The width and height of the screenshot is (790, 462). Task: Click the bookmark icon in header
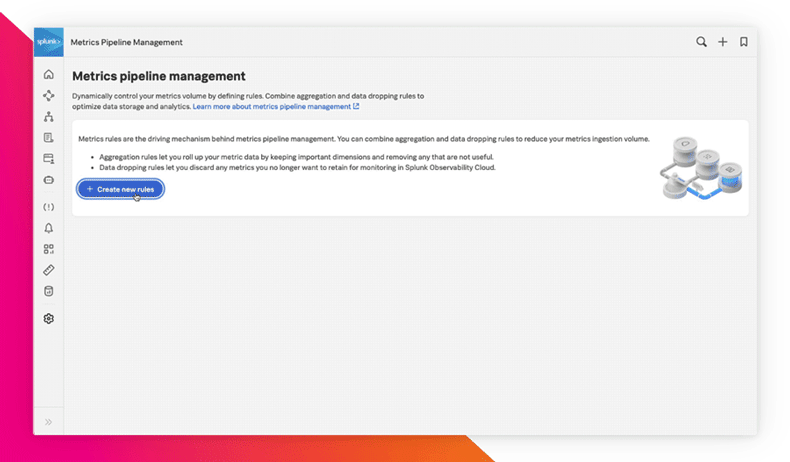(744, 42)
